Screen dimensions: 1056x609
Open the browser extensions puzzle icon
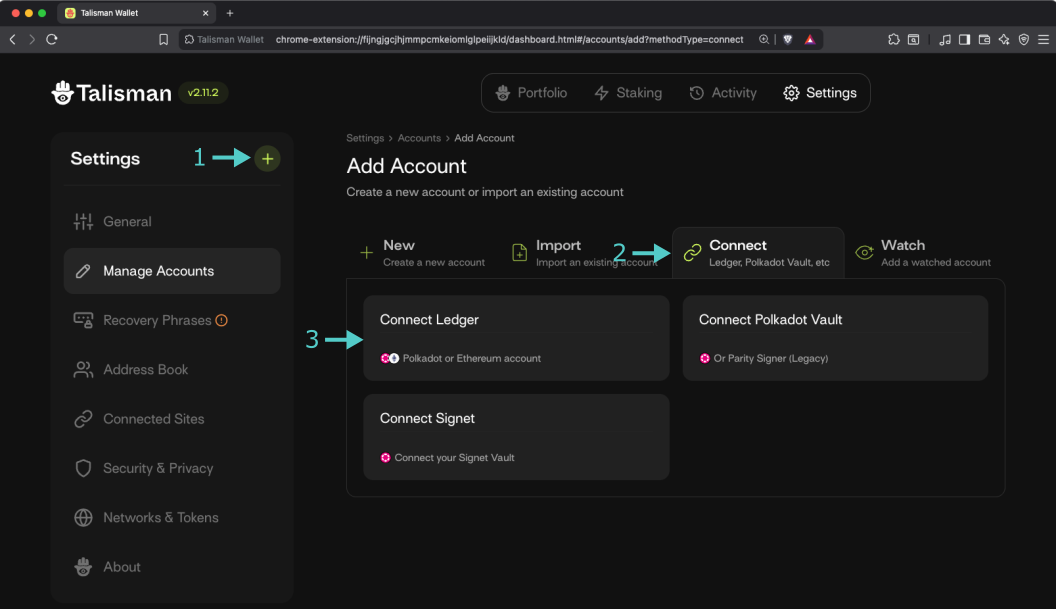coord(894,40)
